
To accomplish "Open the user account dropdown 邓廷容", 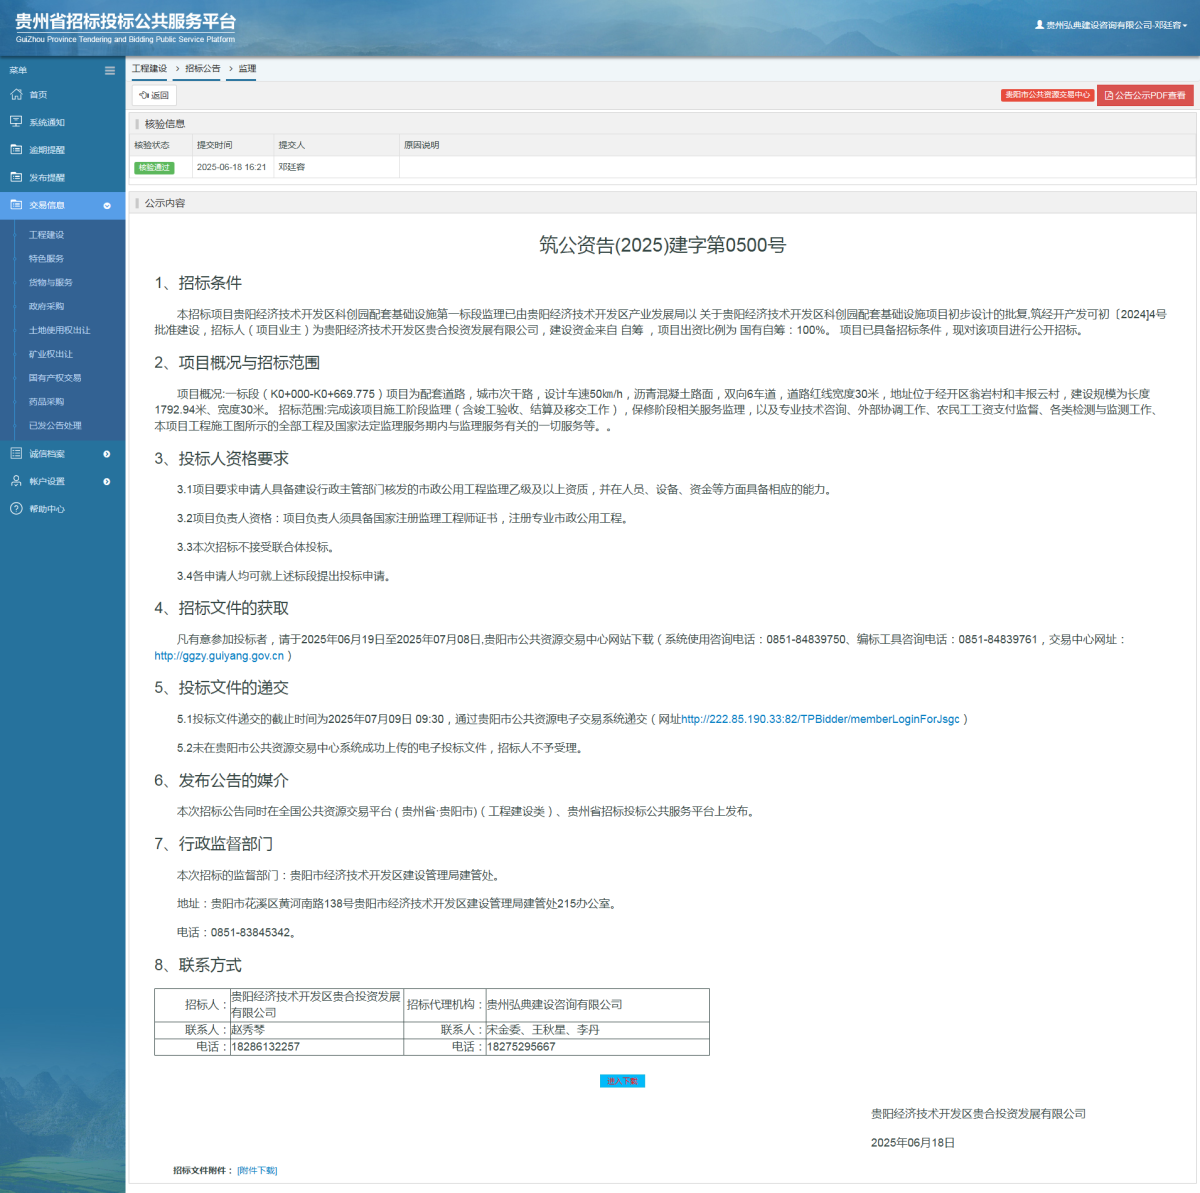I will tap(1111, 25).
